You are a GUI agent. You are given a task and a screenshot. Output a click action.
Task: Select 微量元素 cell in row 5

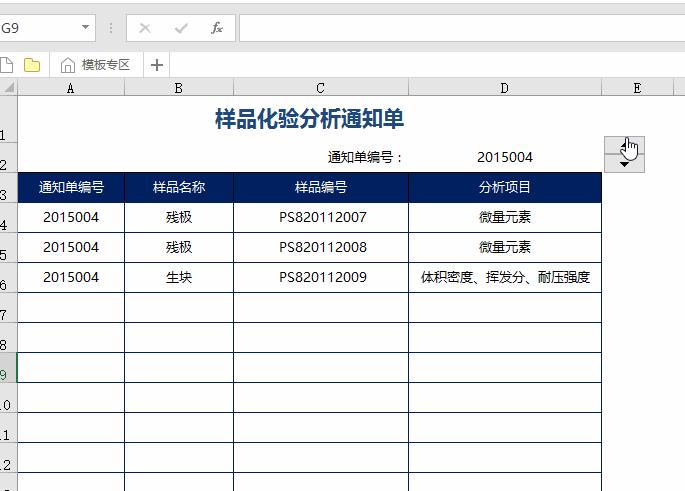click(505, 247)
